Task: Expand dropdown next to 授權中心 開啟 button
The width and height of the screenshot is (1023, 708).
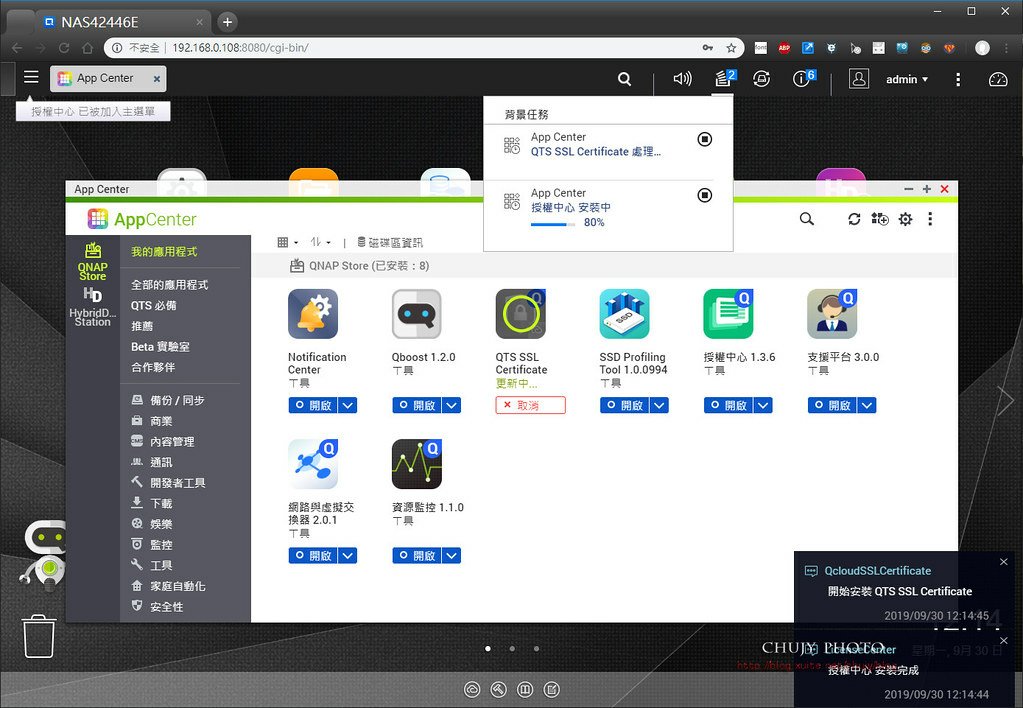Action: [763, 405]
